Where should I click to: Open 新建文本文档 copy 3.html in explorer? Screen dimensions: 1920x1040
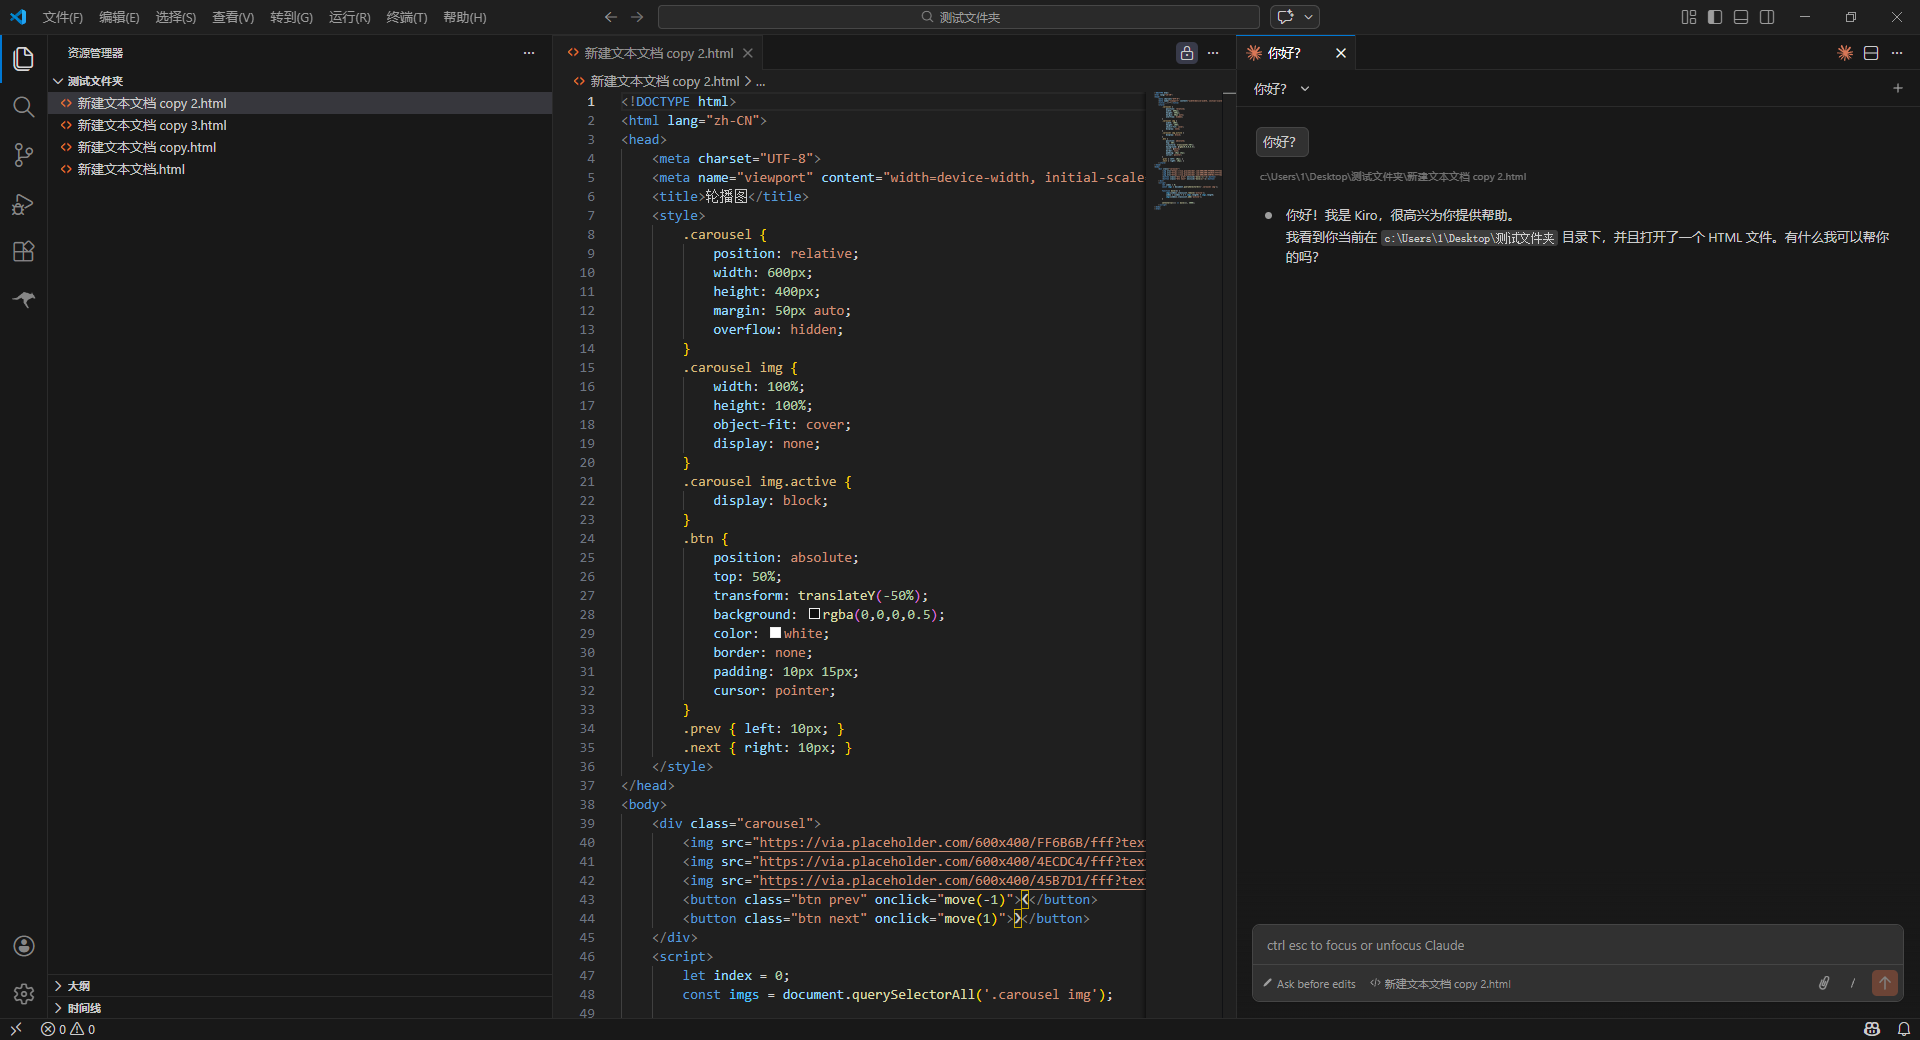300,125
